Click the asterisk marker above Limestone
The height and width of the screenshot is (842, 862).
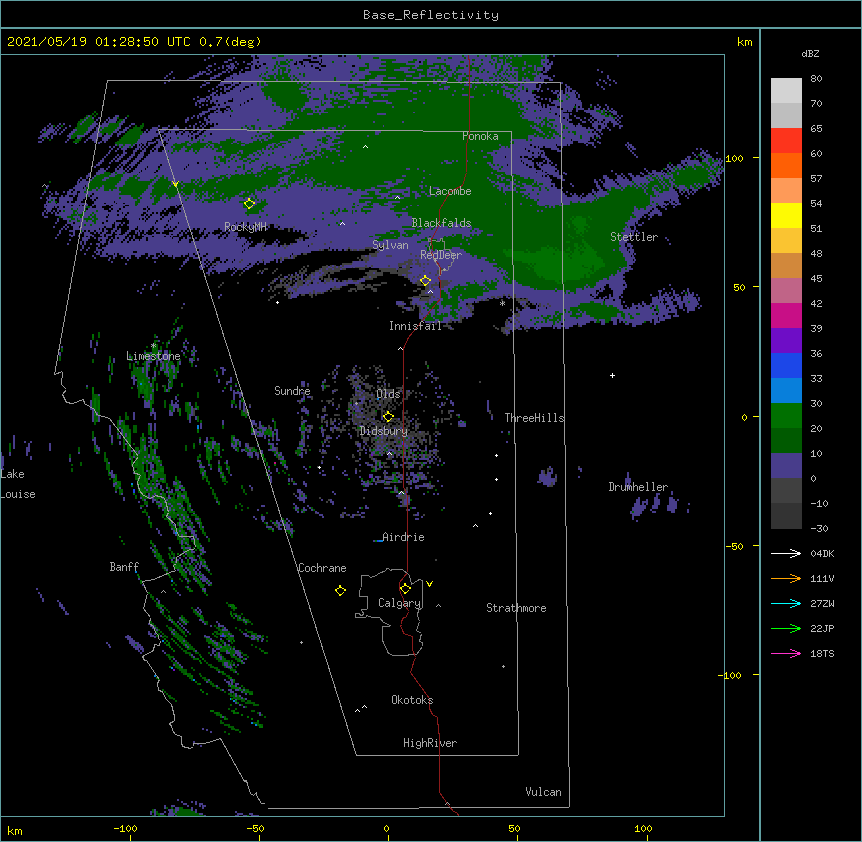153,346
